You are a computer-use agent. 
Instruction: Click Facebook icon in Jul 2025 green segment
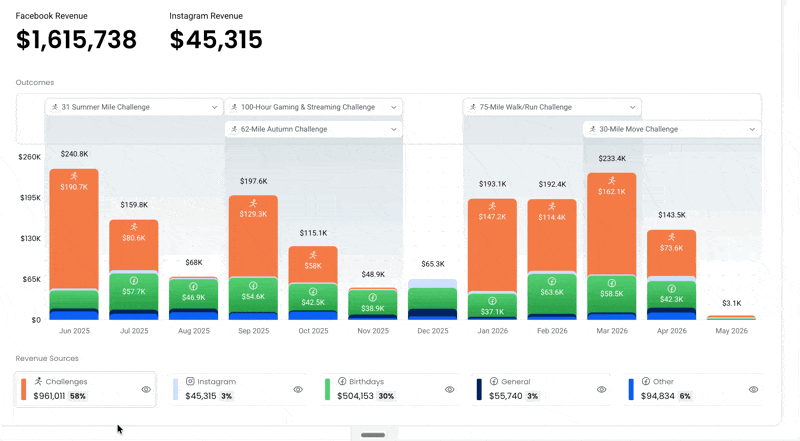pos(134,281)
